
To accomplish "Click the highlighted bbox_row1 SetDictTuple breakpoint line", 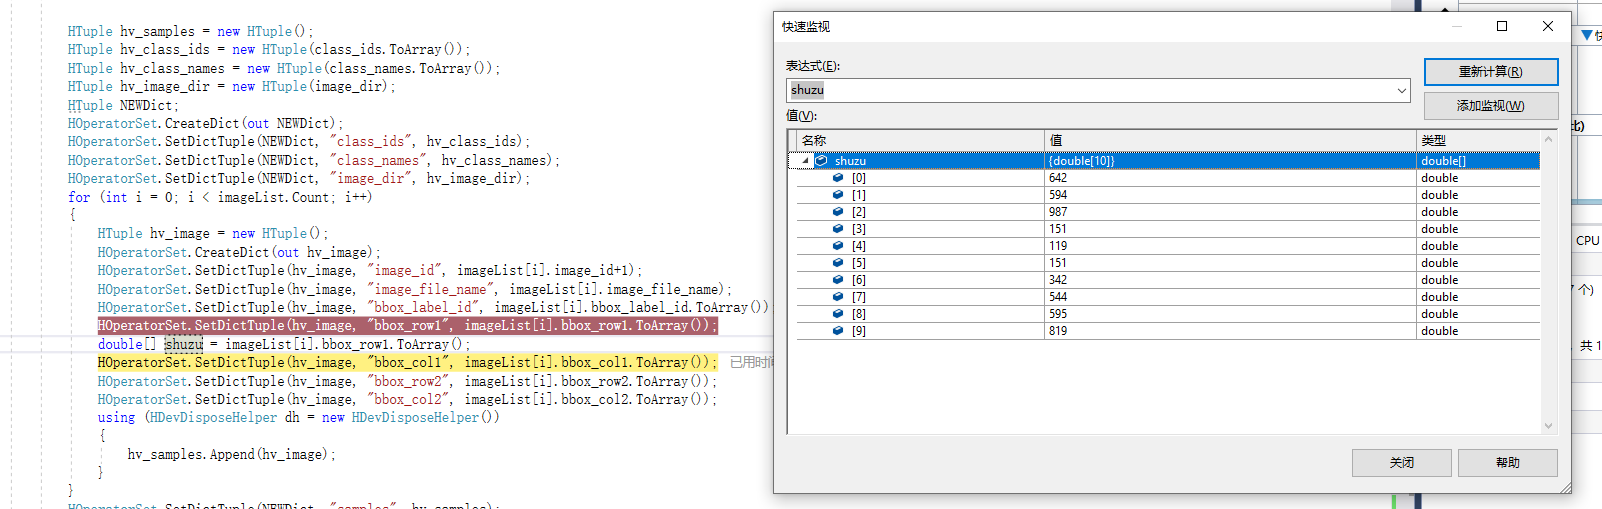I will 407,326.
